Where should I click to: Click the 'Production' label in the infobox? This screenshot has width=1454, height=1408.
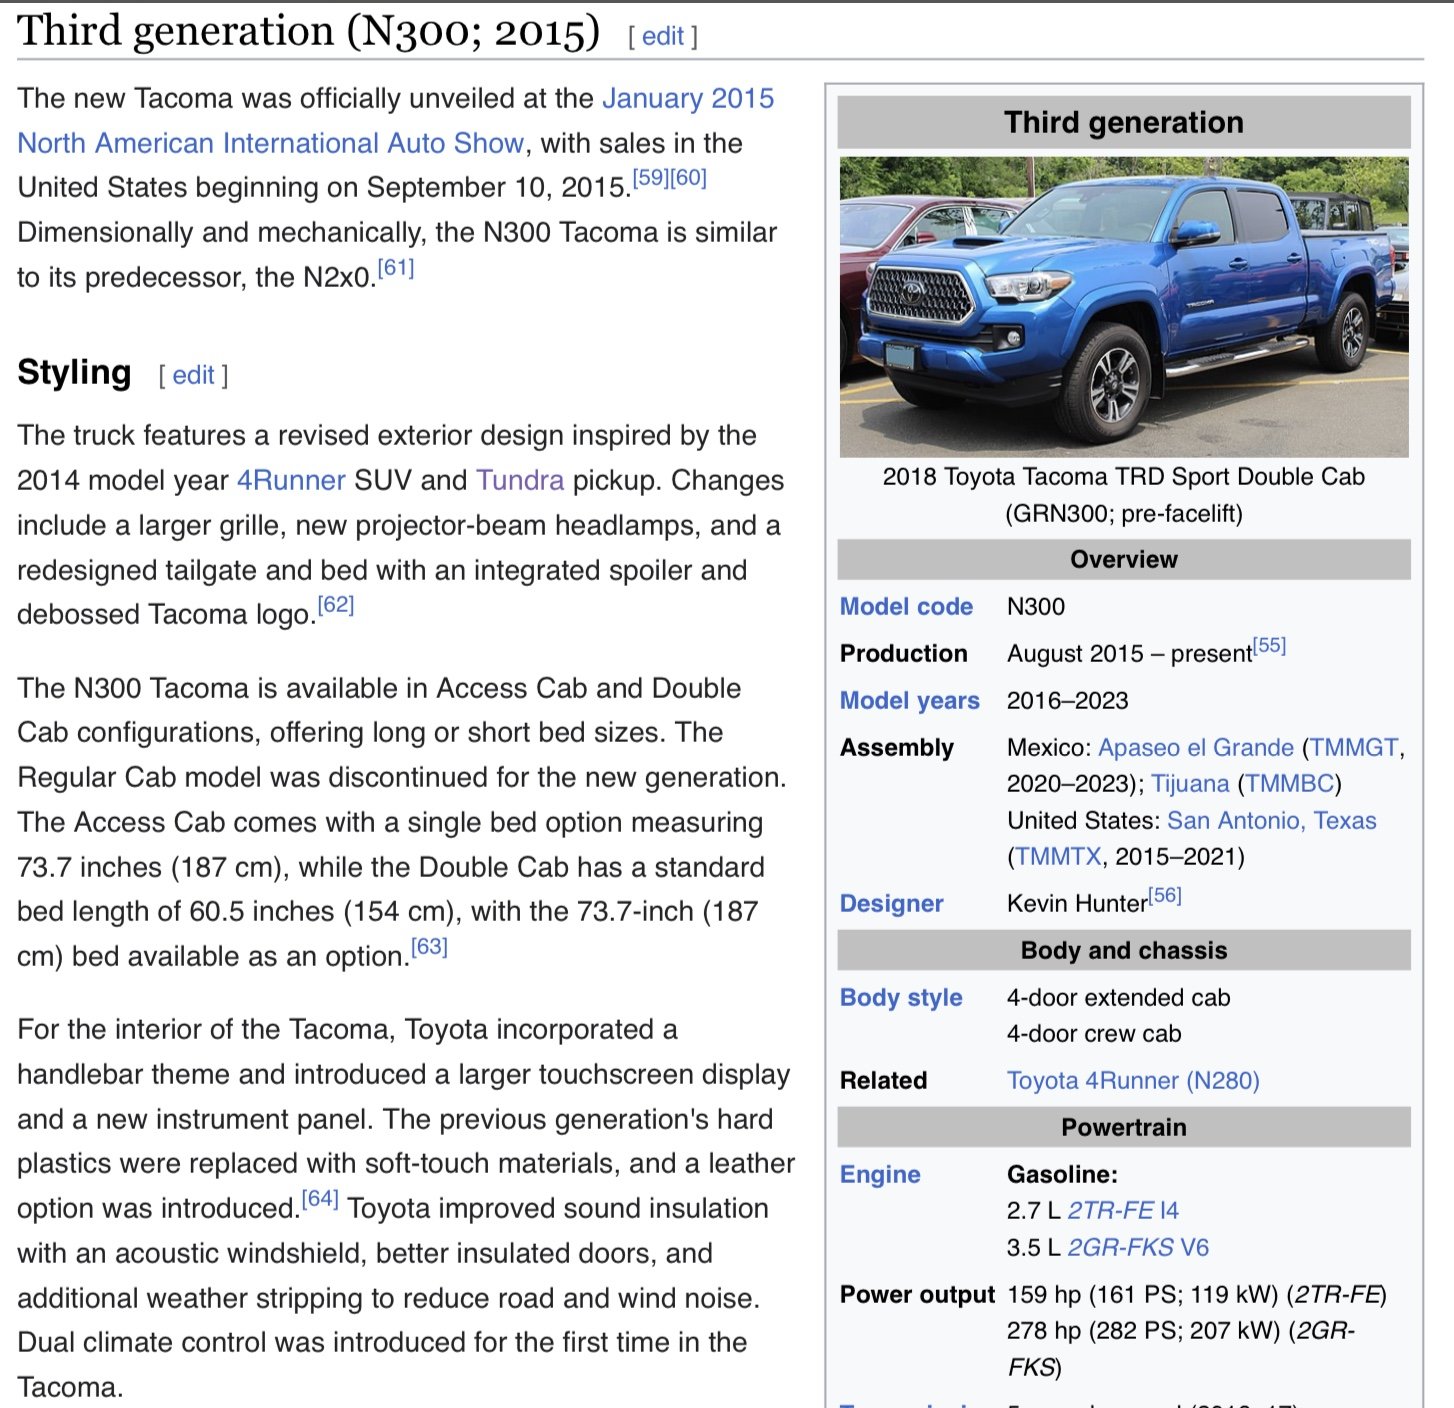[904, 654]
